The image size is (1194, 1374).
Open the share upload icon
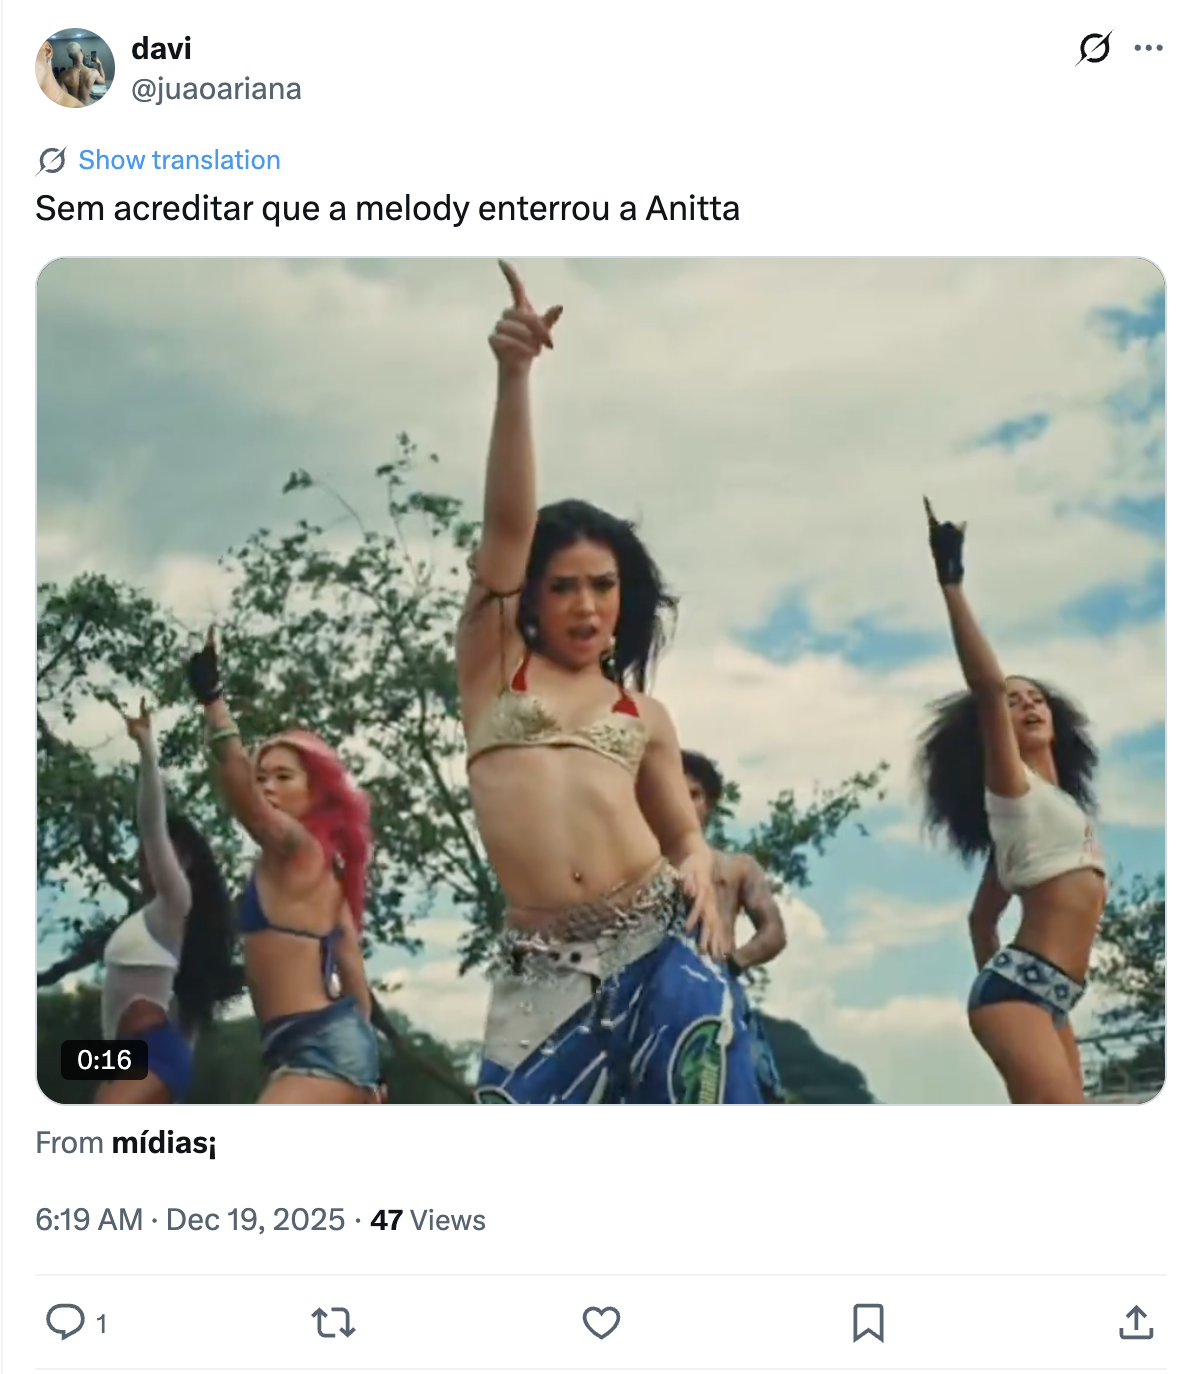[x=1136, y=1323]
